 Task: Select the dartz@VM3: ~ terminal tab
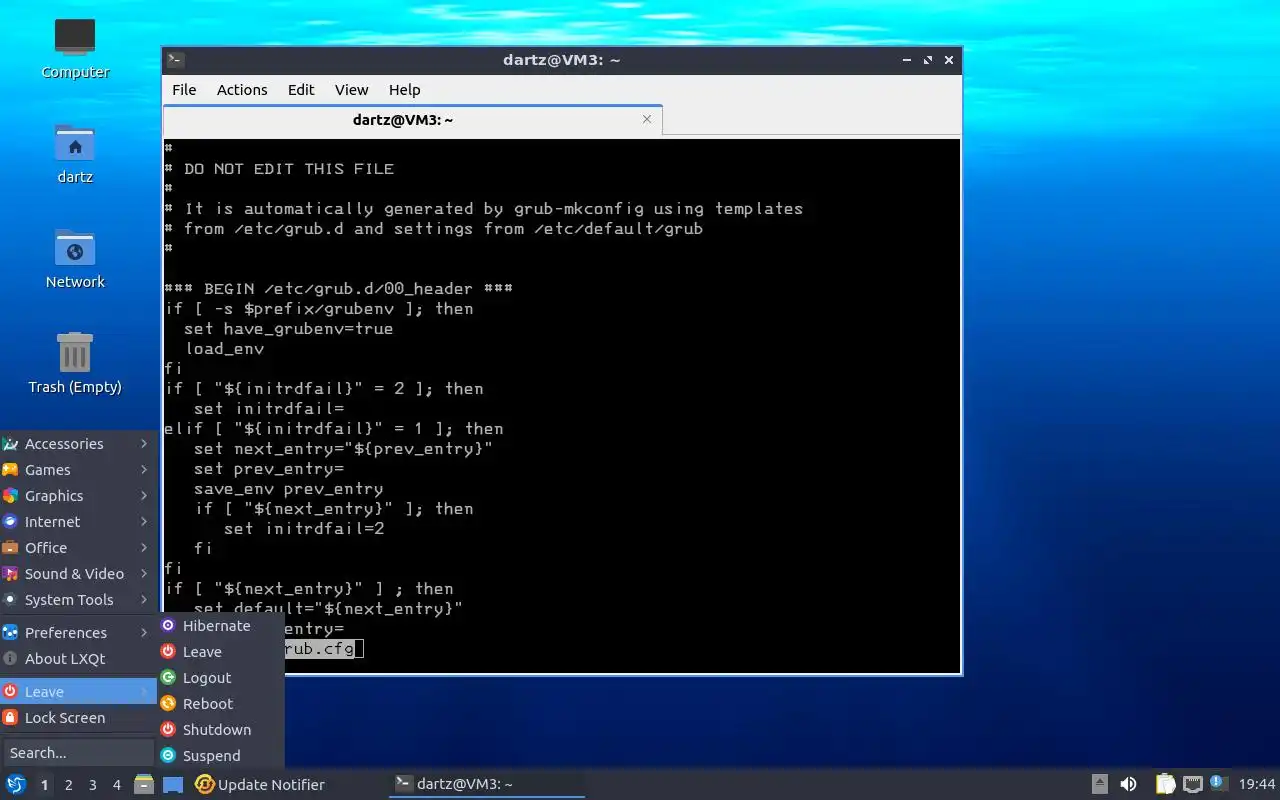[x=412, y=120]
